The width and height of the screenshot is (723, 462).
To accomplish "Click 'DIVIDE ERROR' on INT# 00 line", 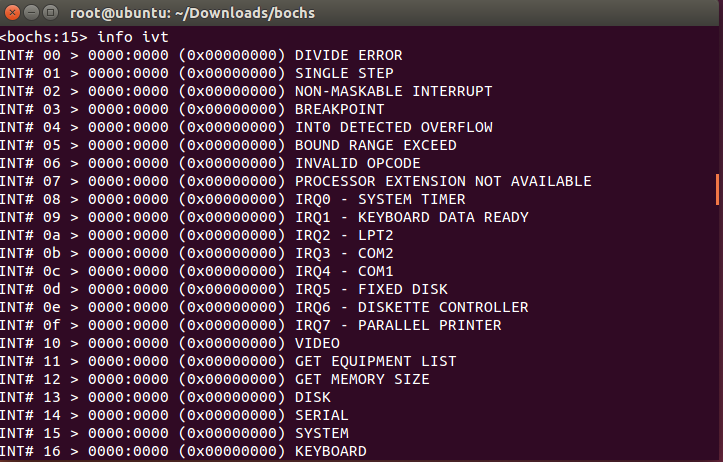I will point(349,55).
